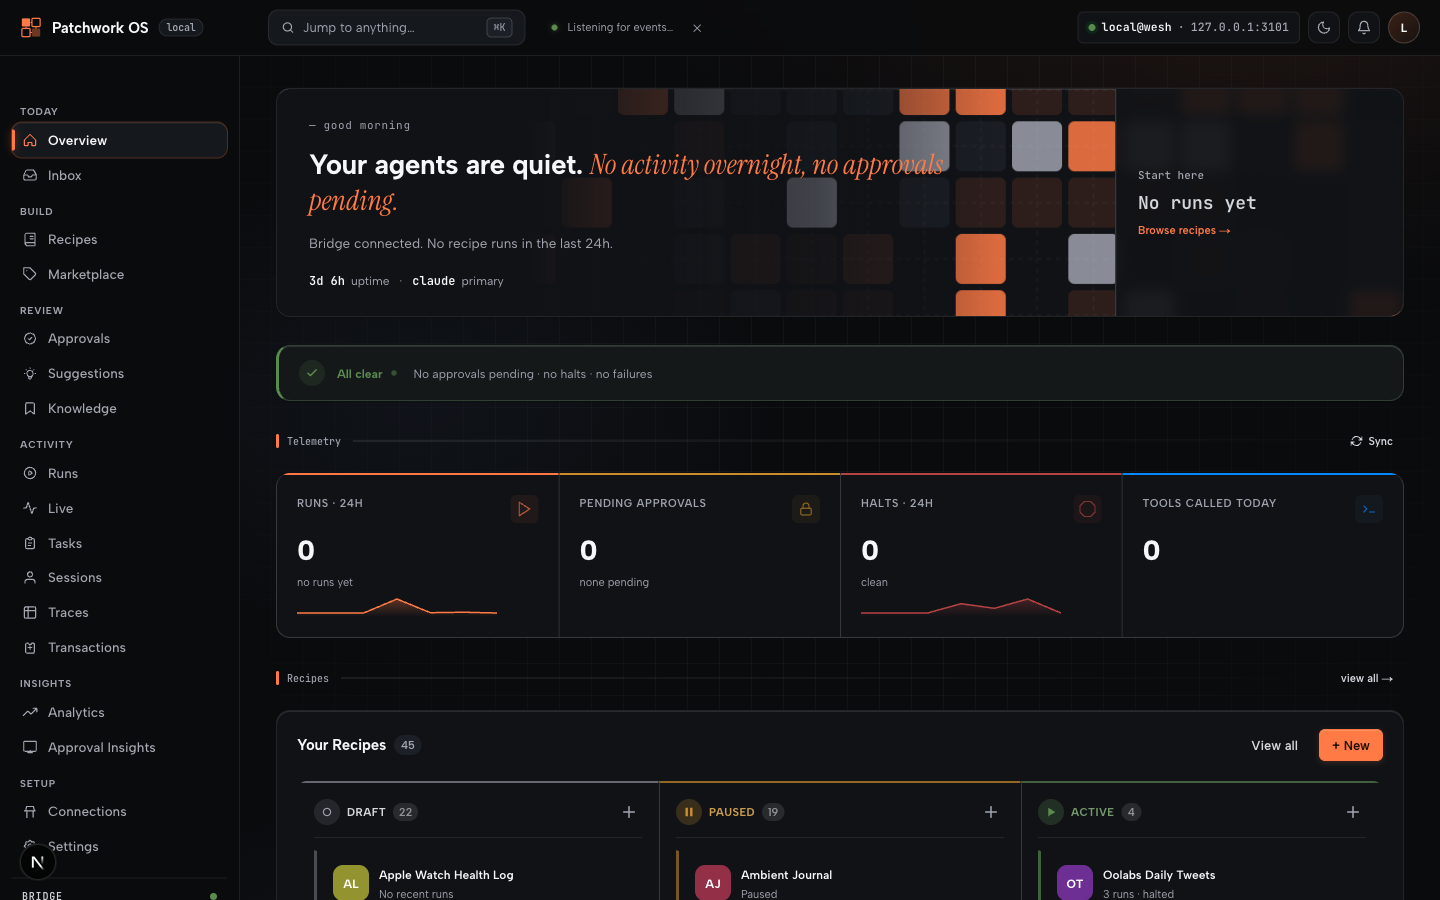Click the play icon on Runs 24h card
This screenshot has width=1440, height=900.
[x=524, y=509]
